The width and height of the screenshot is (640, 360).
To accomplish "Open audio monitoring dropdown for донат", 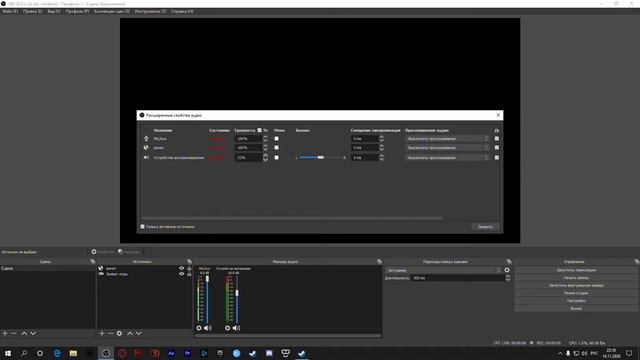I will 447,148.
